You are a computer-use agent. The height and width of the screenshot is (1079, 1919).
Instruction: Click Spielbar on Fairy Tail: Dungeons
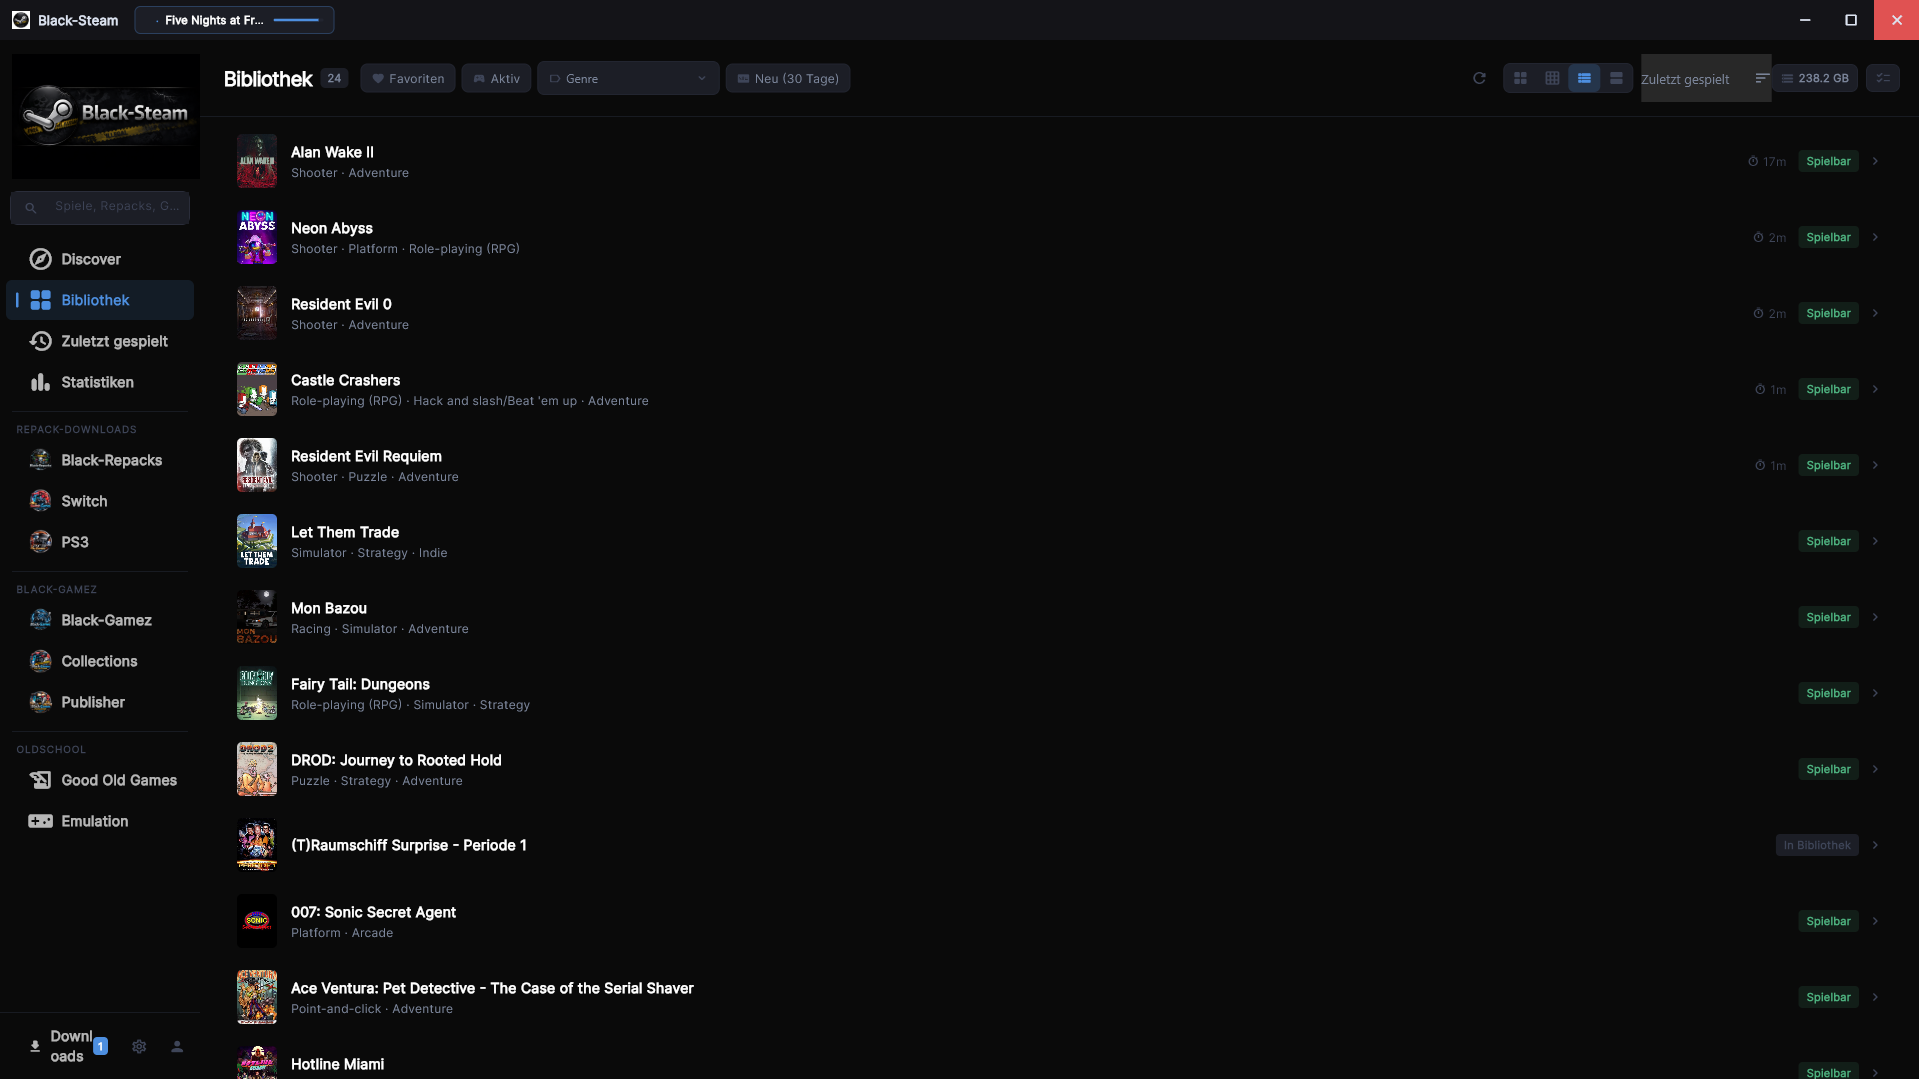point(1828,693)
